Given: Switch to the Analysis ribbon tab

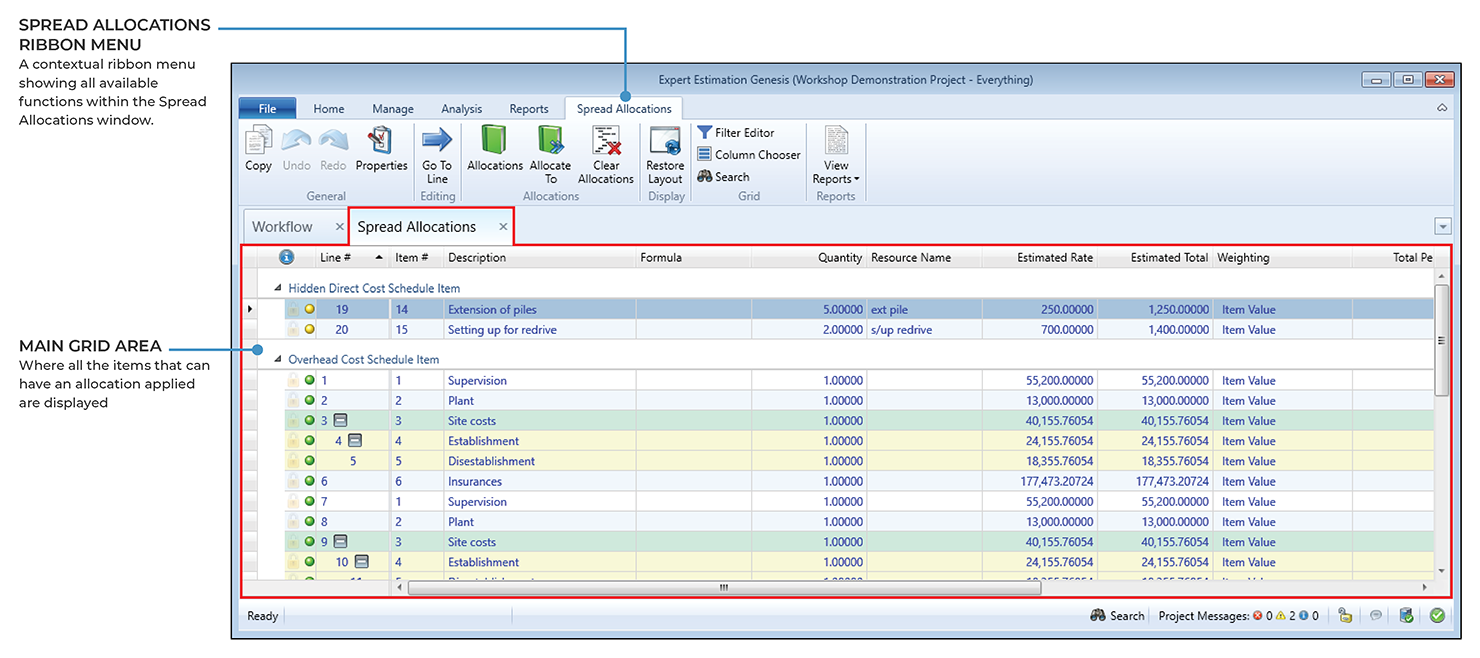Looking at the screenshot, I should 461,109.
